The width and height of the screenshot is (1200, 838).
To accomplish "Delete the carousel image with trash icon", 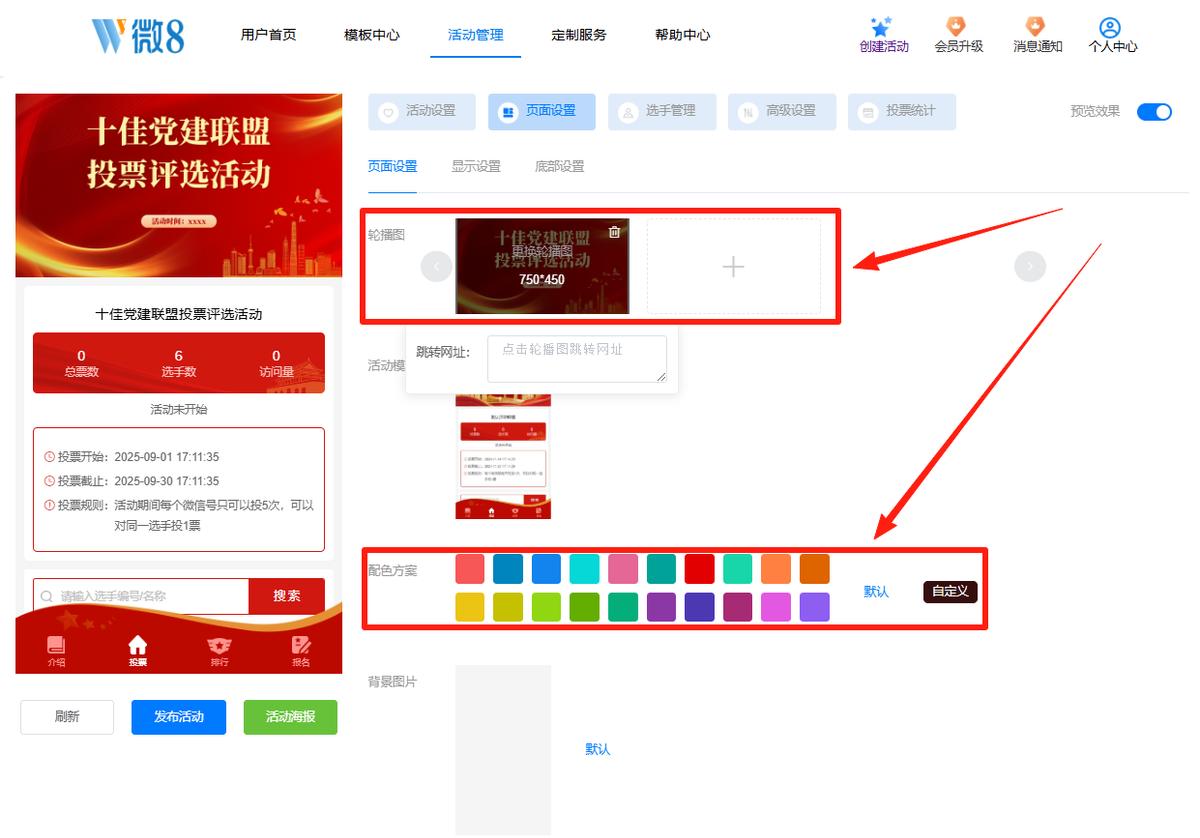I will 614,232.
